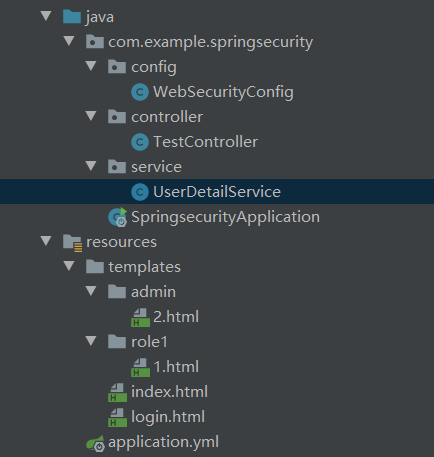This screenshot has width=434, height=457.
Task: Click the TestController class icon
Action: tap(140, 142)
